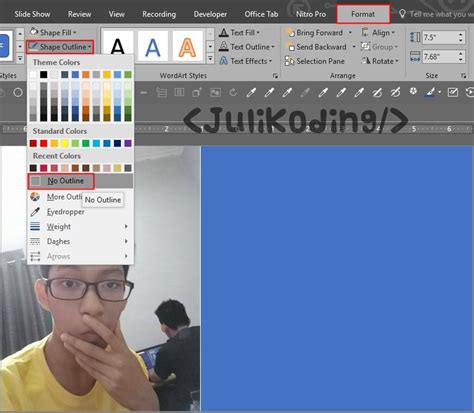Expand the arrow beside Send Backward
The height and width of the screenshot is (413, 474).
click(354, 47)
